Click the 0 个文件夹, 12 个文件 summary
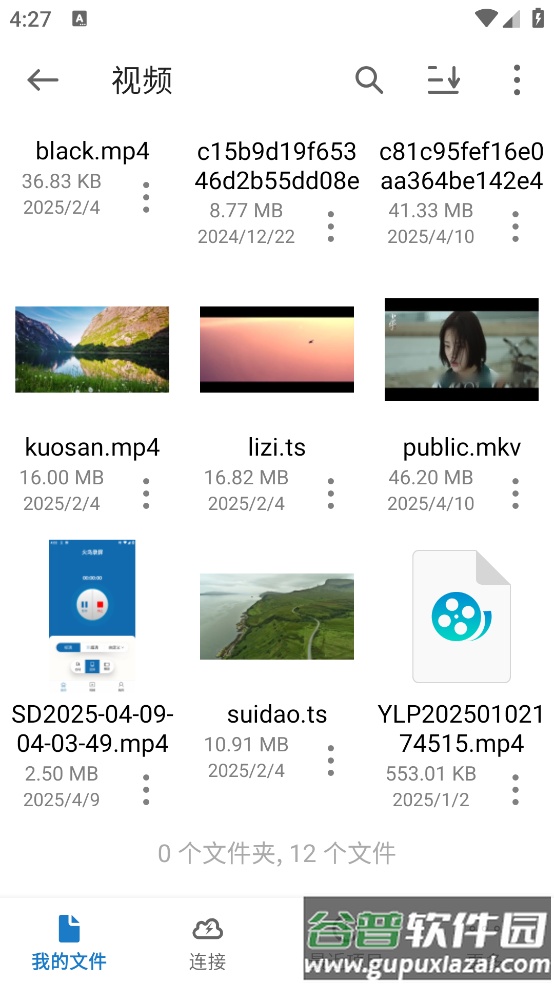Image resolution: width=554 pixels, height=984 pixels. 277,853
